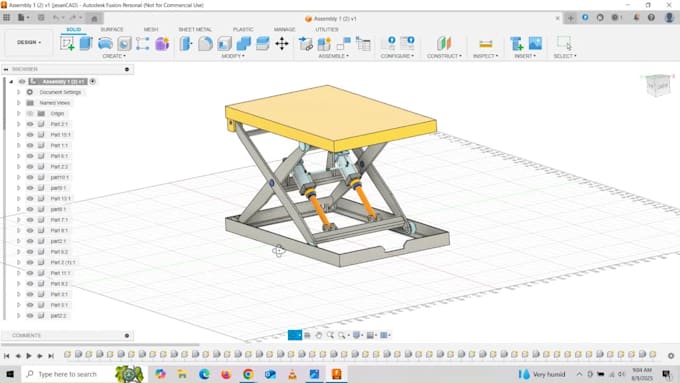The image size is (680, 383).
Task: Select the Fillet tool
Action: pos(205,44)
